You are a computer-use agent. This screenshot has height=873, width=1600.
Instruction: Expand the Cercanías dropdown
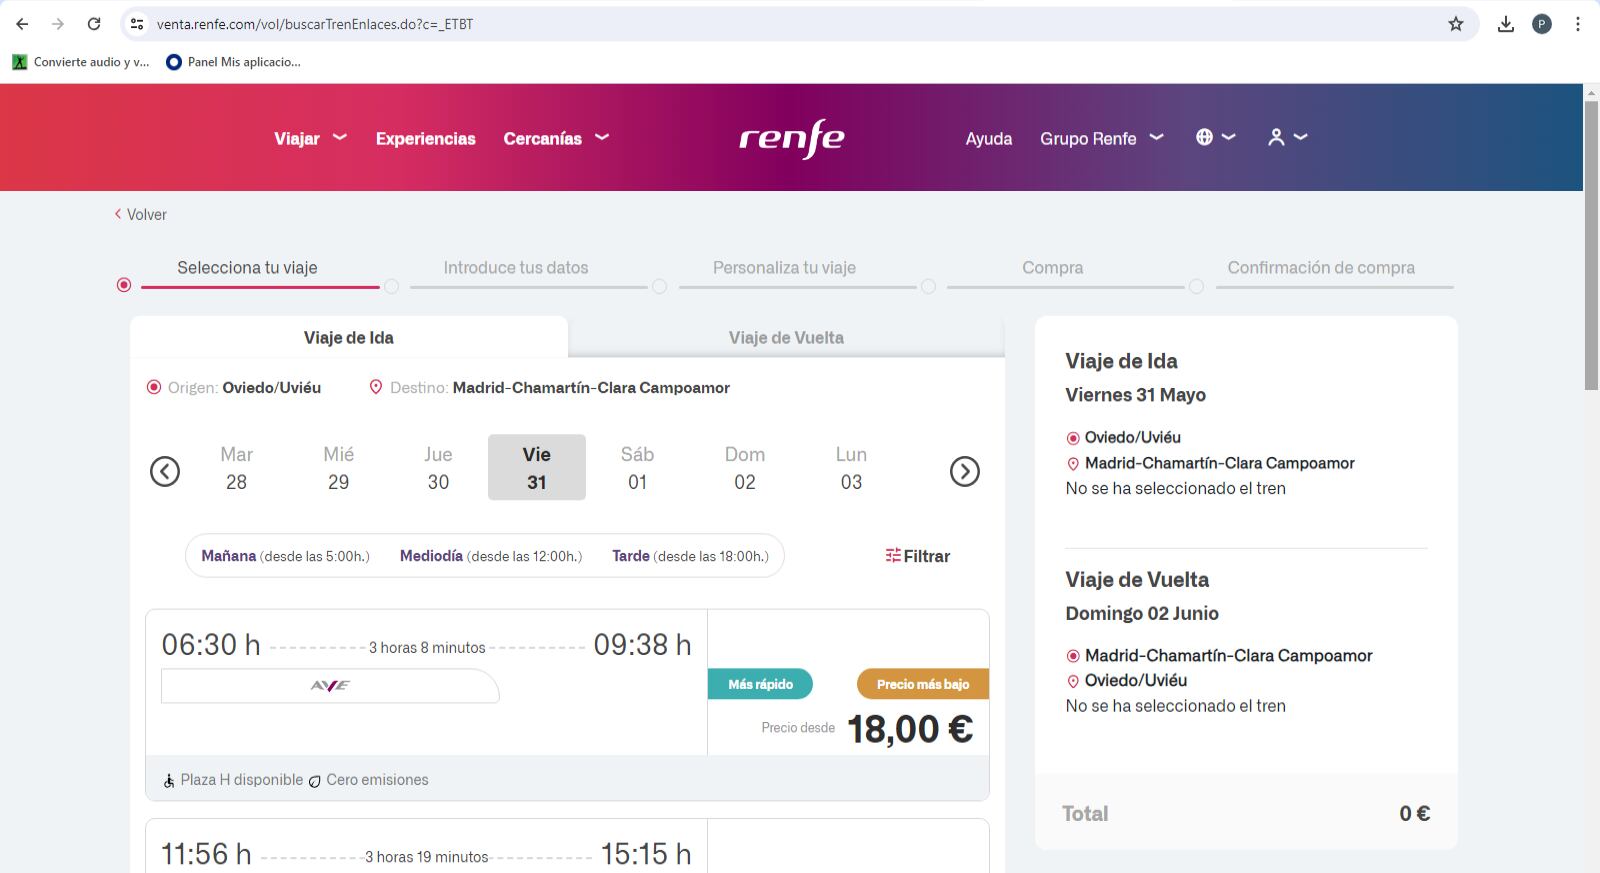tap(556, 138)
